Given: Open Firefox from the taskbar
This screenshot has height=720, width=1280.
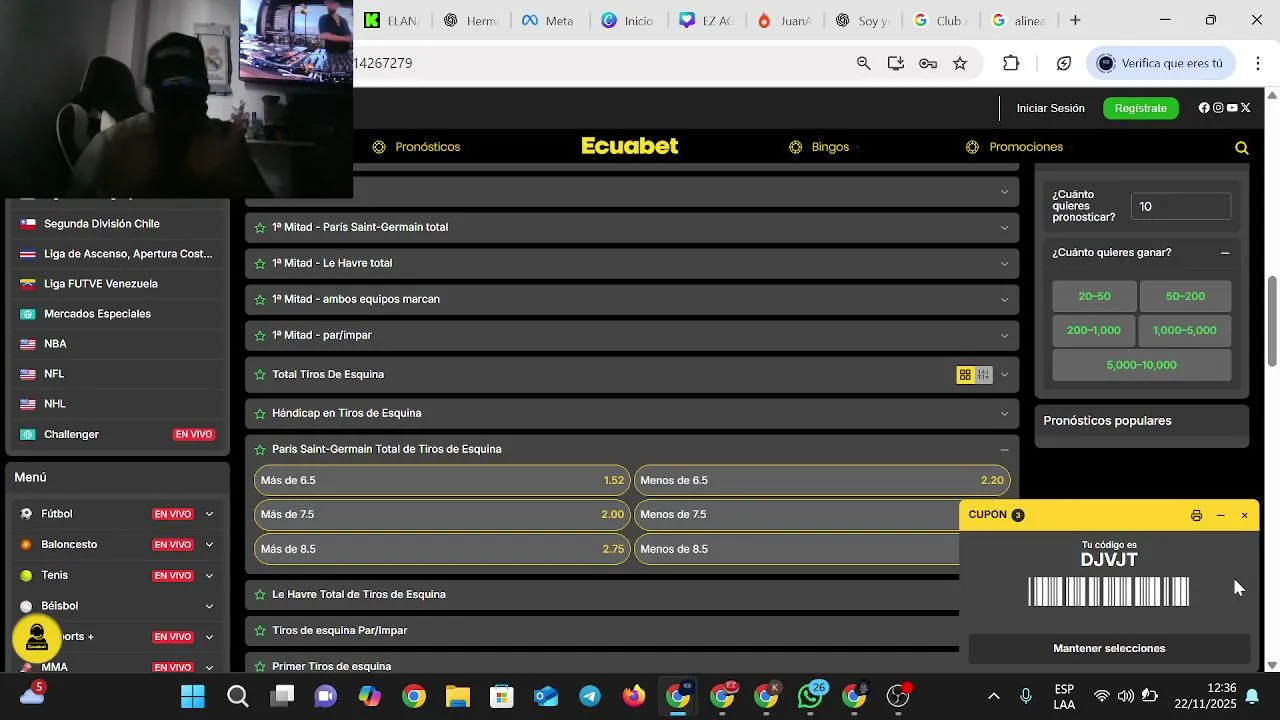Looking at the screenshot, I should (634, 696).
